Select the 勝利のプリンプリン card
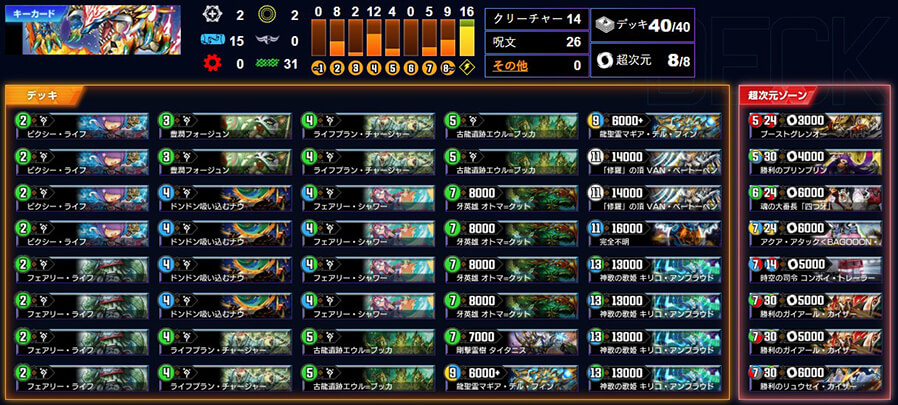 pyautogui.click(x=815, y=162)
